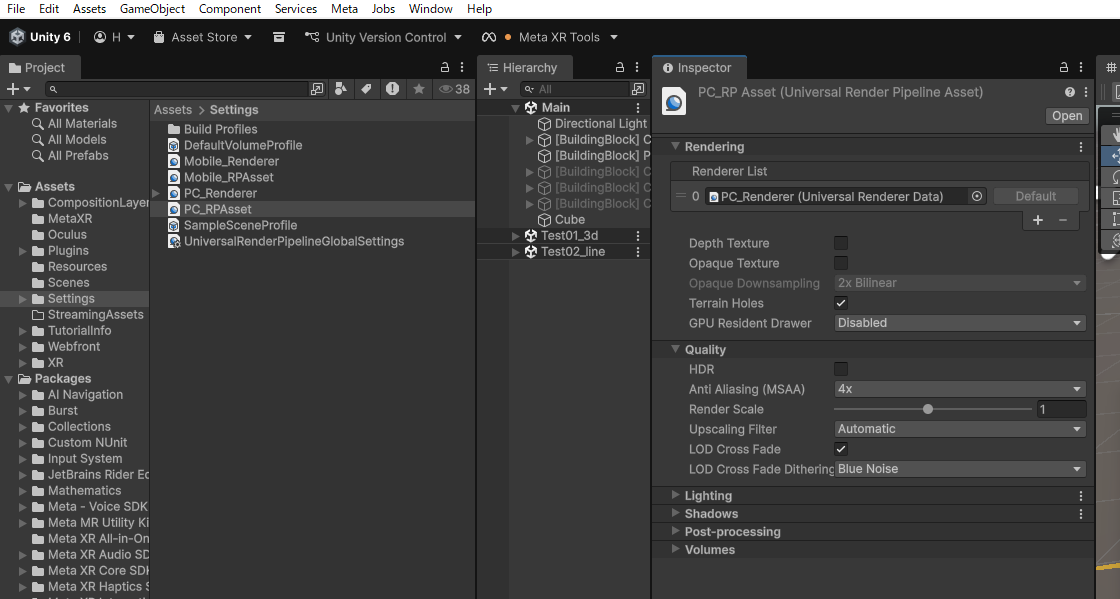Uncheck the LOD Cross Fade checkbox
This screenshot has width=1120, height=599.
click(841, 449)
